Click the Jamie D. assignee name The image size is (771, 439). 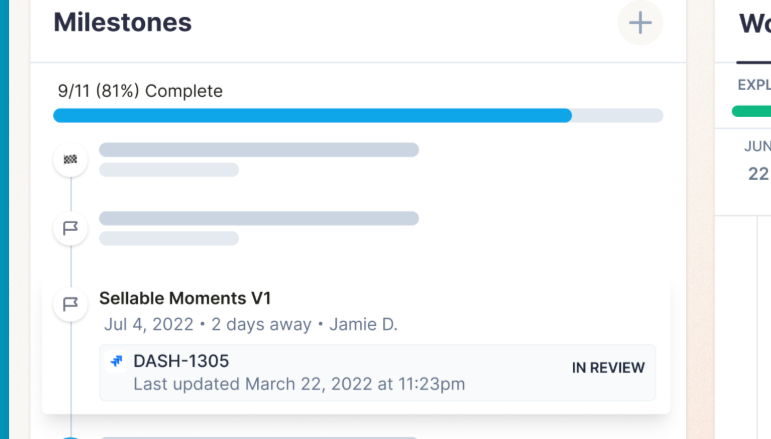point(363,324)
